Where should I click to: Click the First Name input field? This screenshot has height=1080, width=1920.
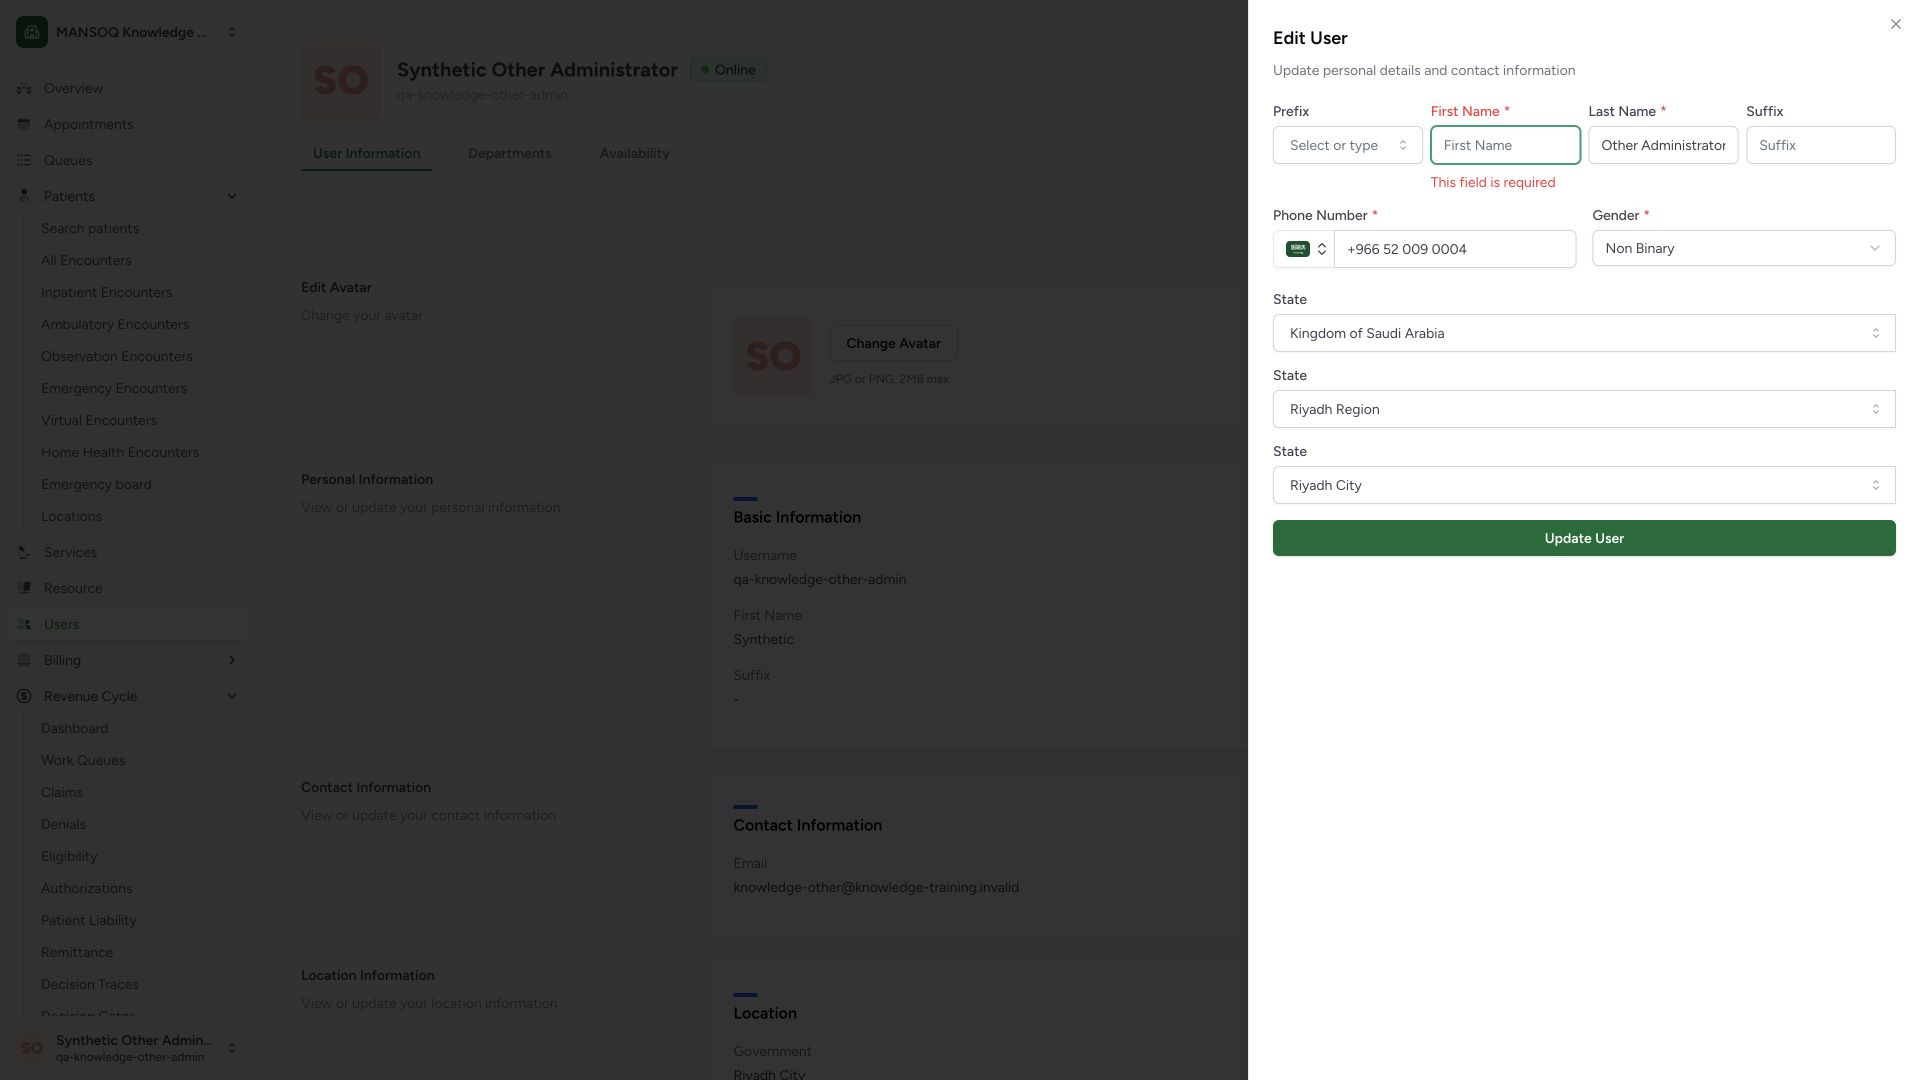click(1505, 145)
